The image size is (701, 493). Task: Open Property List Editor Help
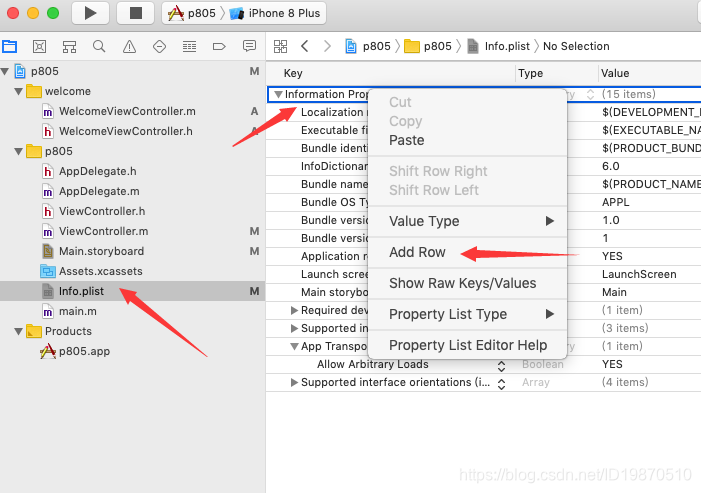467,345
